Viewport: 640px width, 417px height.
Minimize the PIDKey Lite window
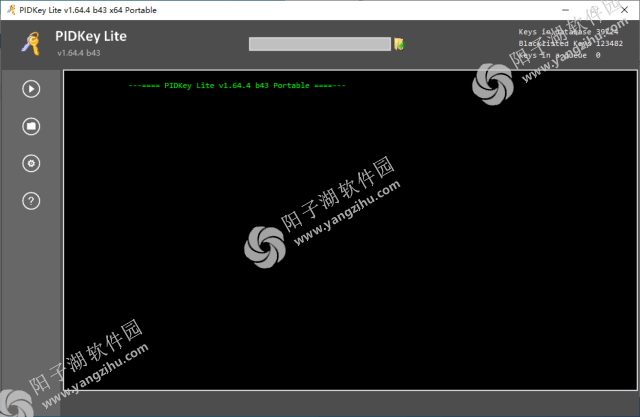(565, 10)
